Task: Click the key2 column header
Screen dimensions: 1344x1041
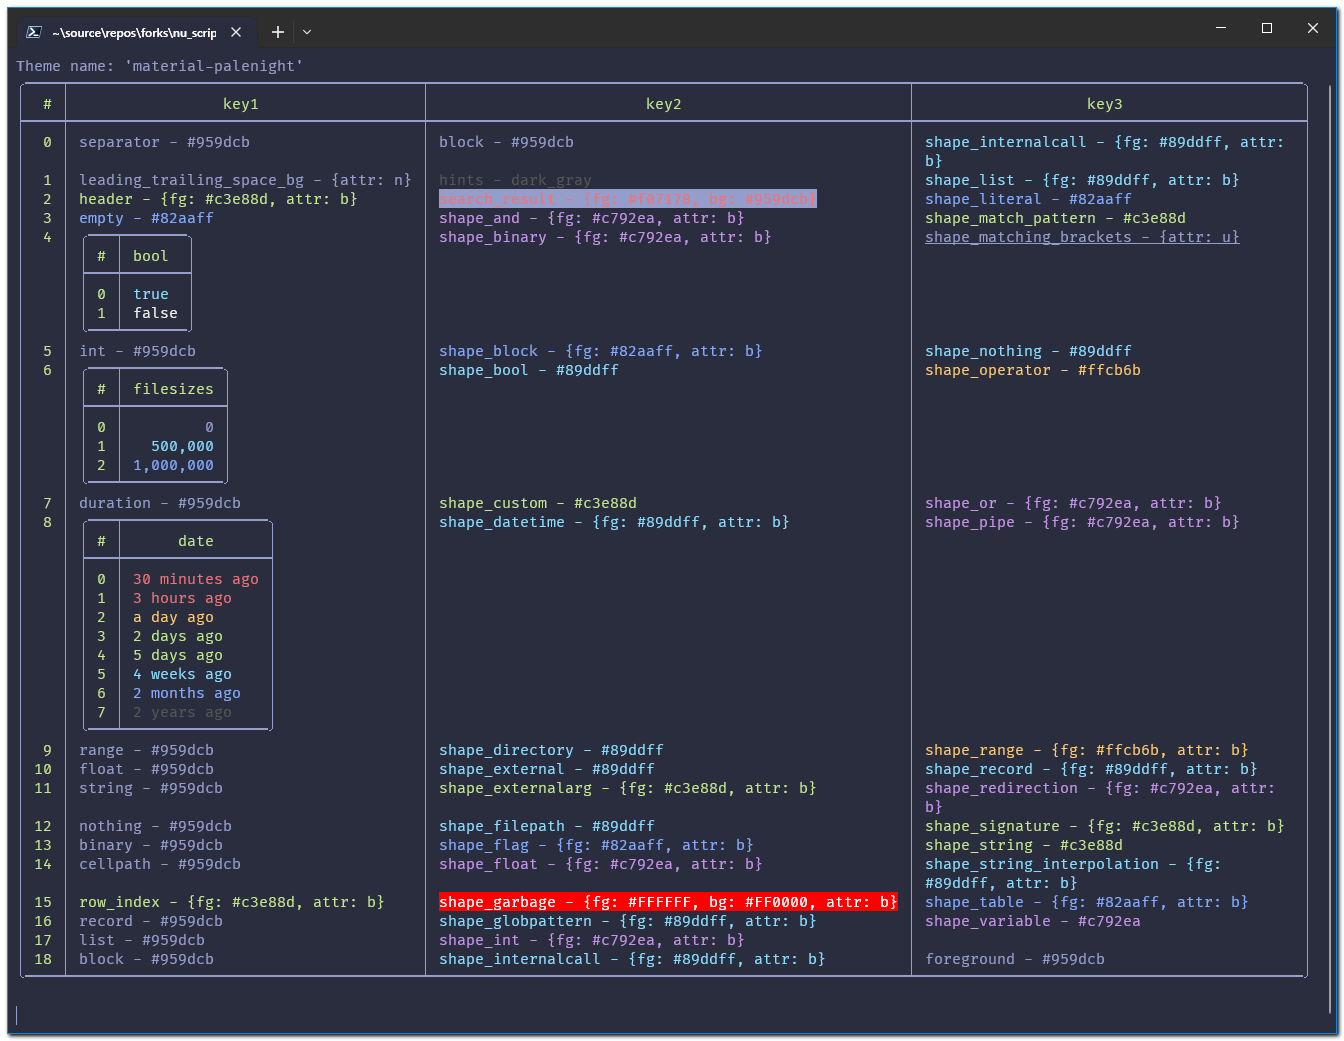Action: click(x=664, y=104)
